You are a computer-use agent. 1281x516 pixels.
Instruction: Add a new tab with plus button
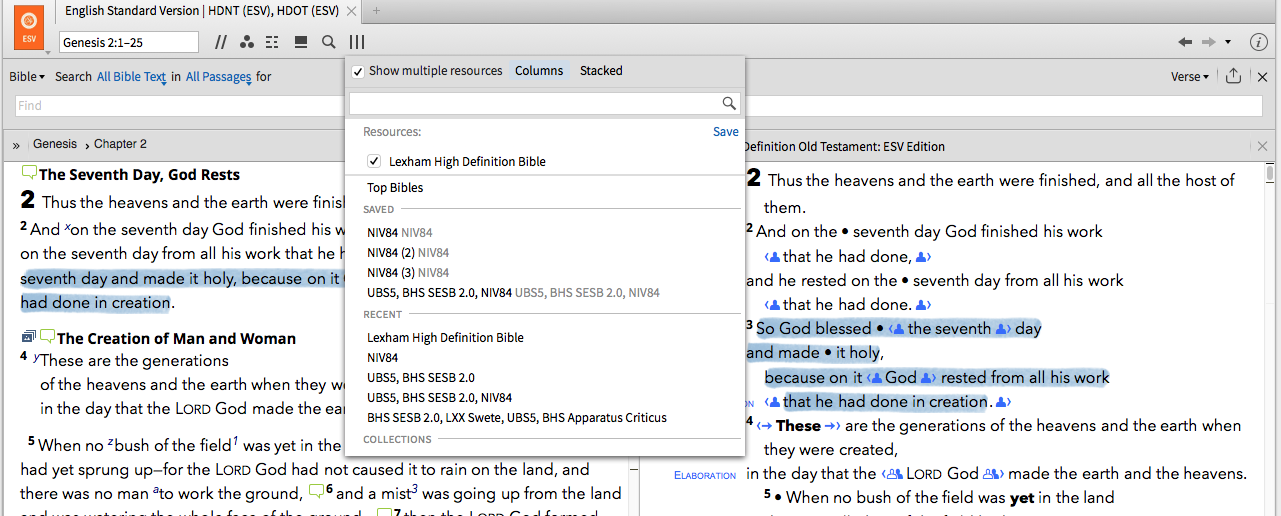[376, 11]
